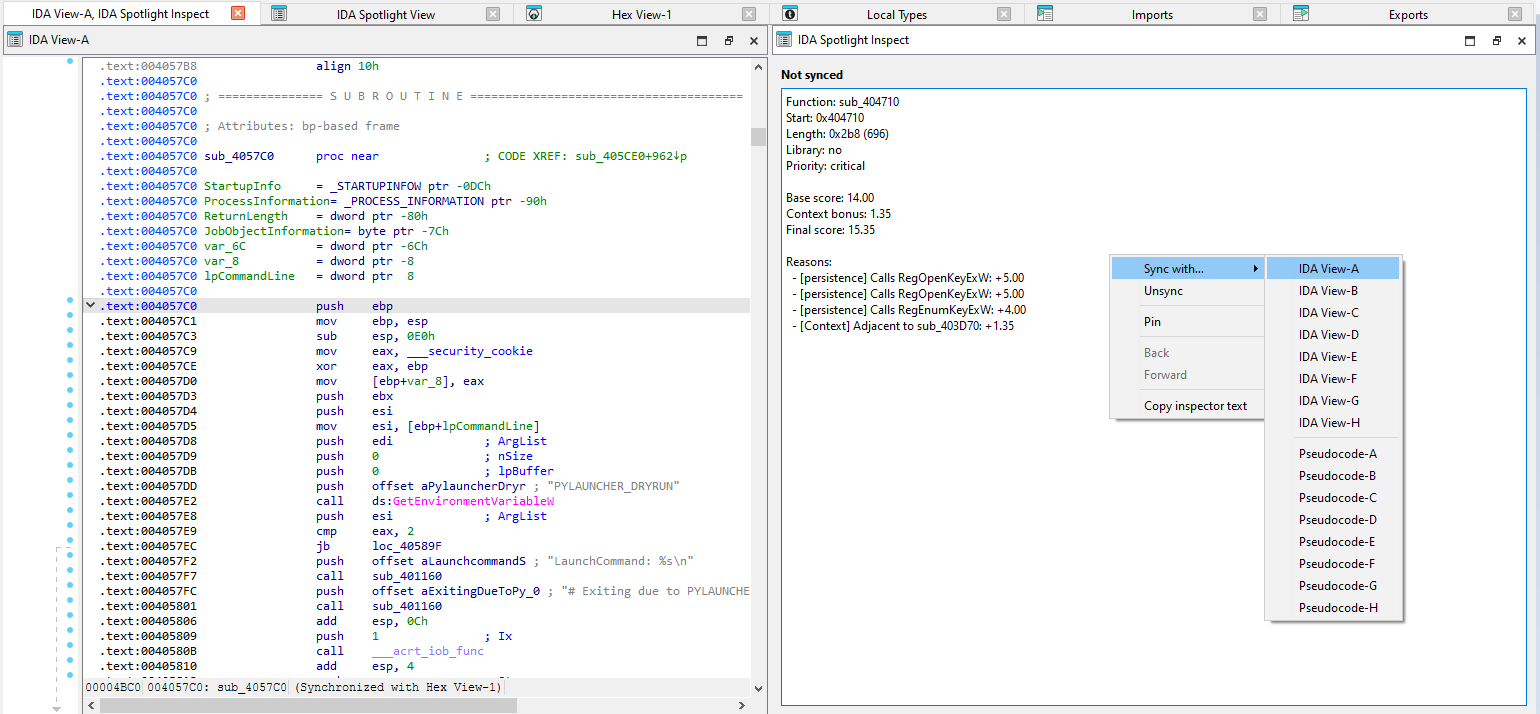This screenshot has height=714, width=1540.
Task: Sync with Pseudocode-G
Action: tap(1333, 586)
